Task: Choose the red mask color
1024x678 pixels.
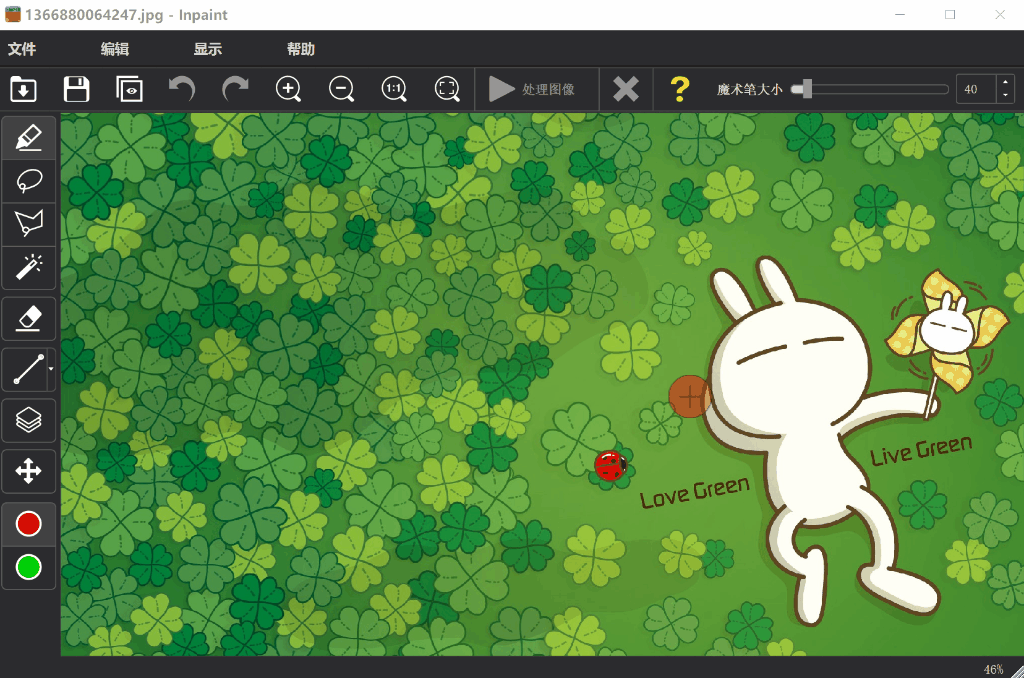Action: pyautogui.click(x=29, y=524)
